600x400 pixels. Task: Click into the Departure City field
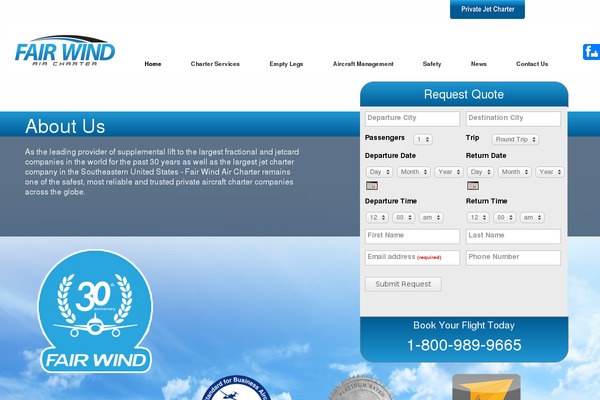point(412,119)
